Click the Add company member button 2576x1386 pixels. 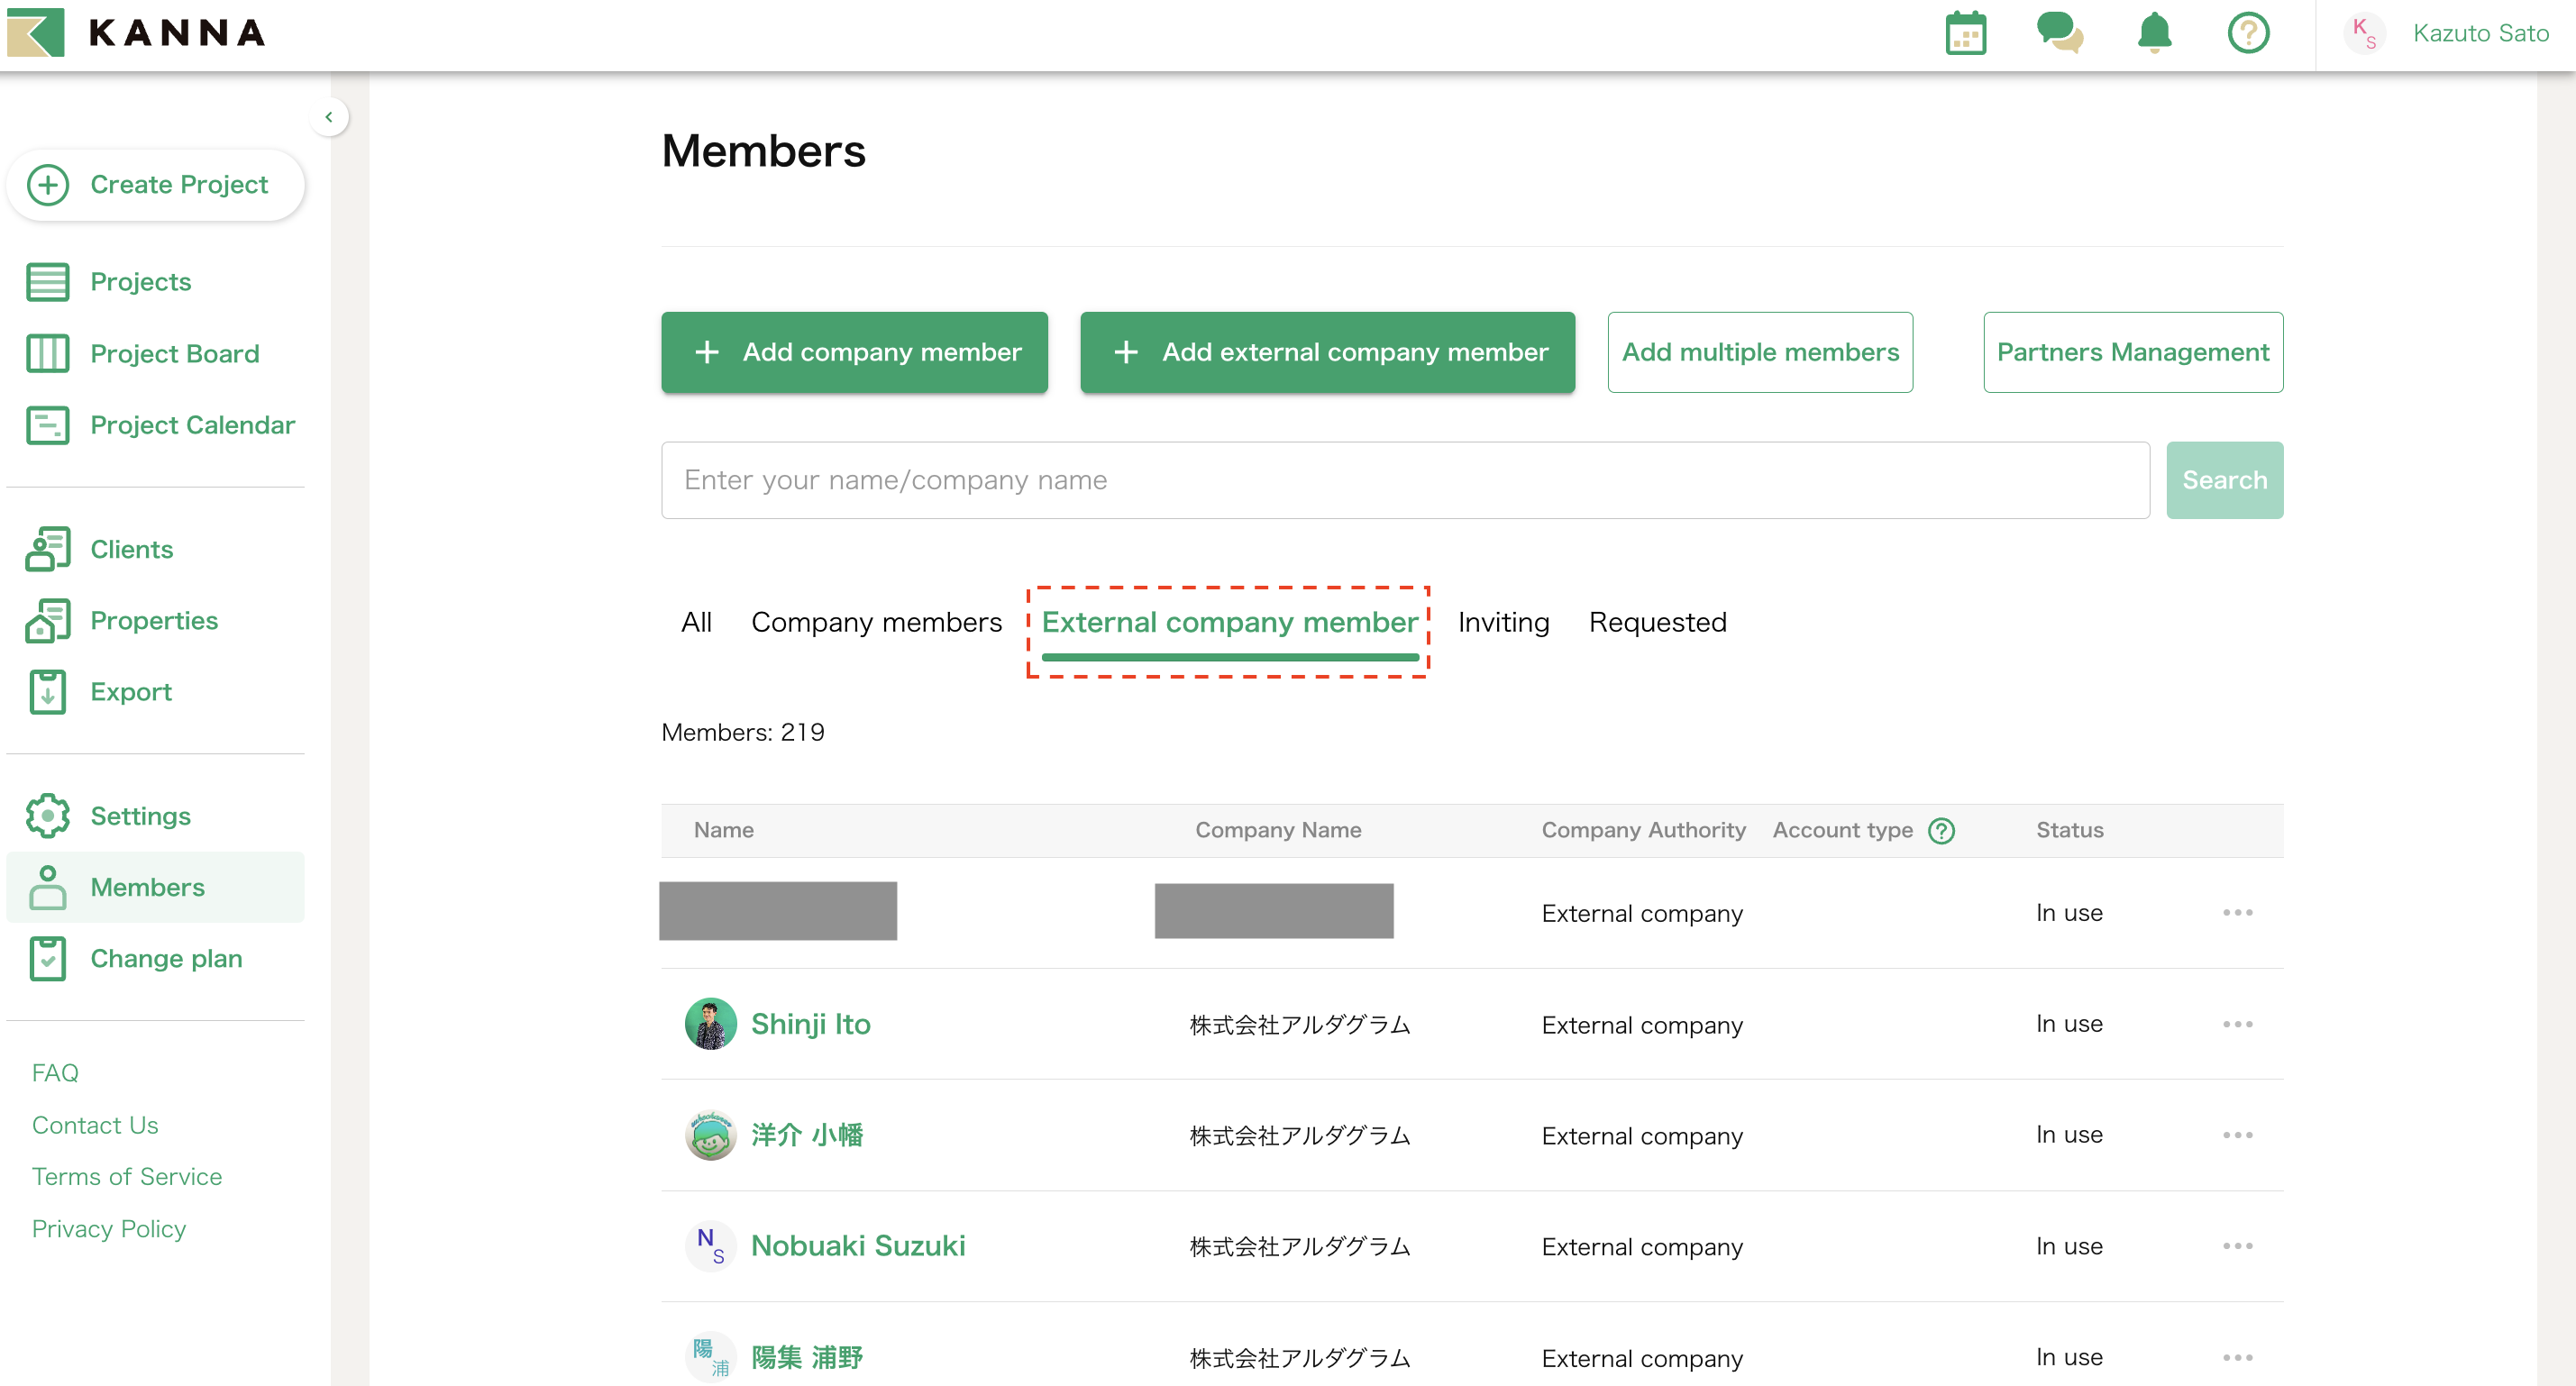(x=854, y=352)
